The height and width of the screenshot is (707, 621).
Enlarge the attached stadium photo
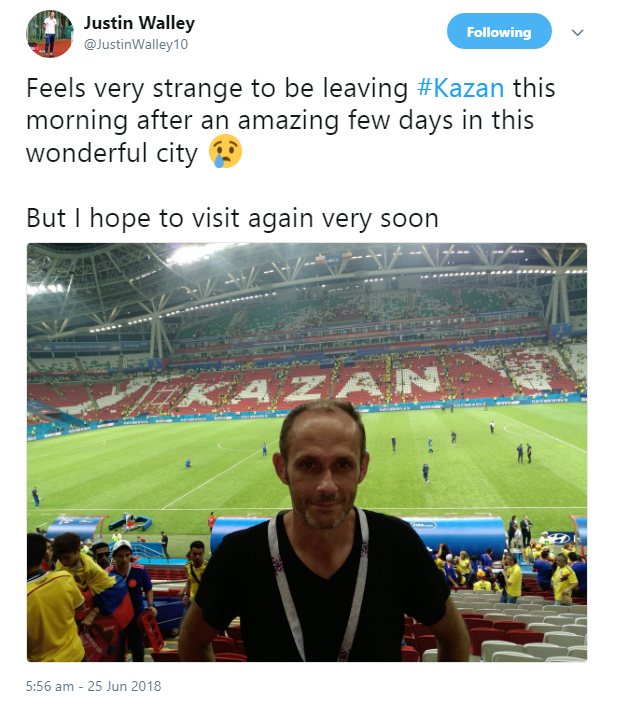pos(307,452)
